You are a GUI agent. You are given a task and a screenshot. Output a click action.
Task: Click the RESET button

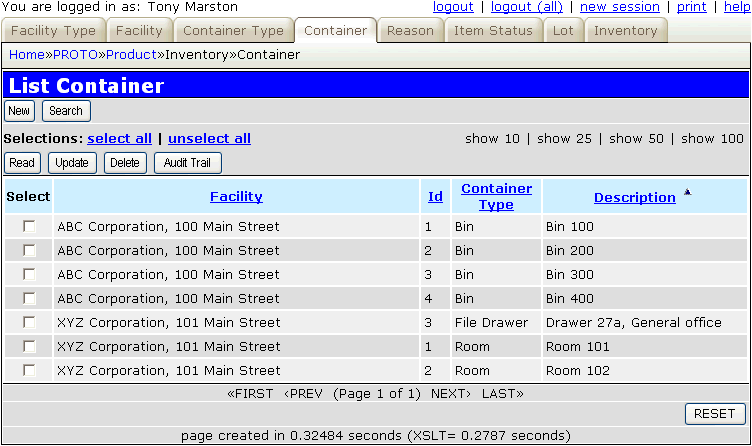[715, 414]
